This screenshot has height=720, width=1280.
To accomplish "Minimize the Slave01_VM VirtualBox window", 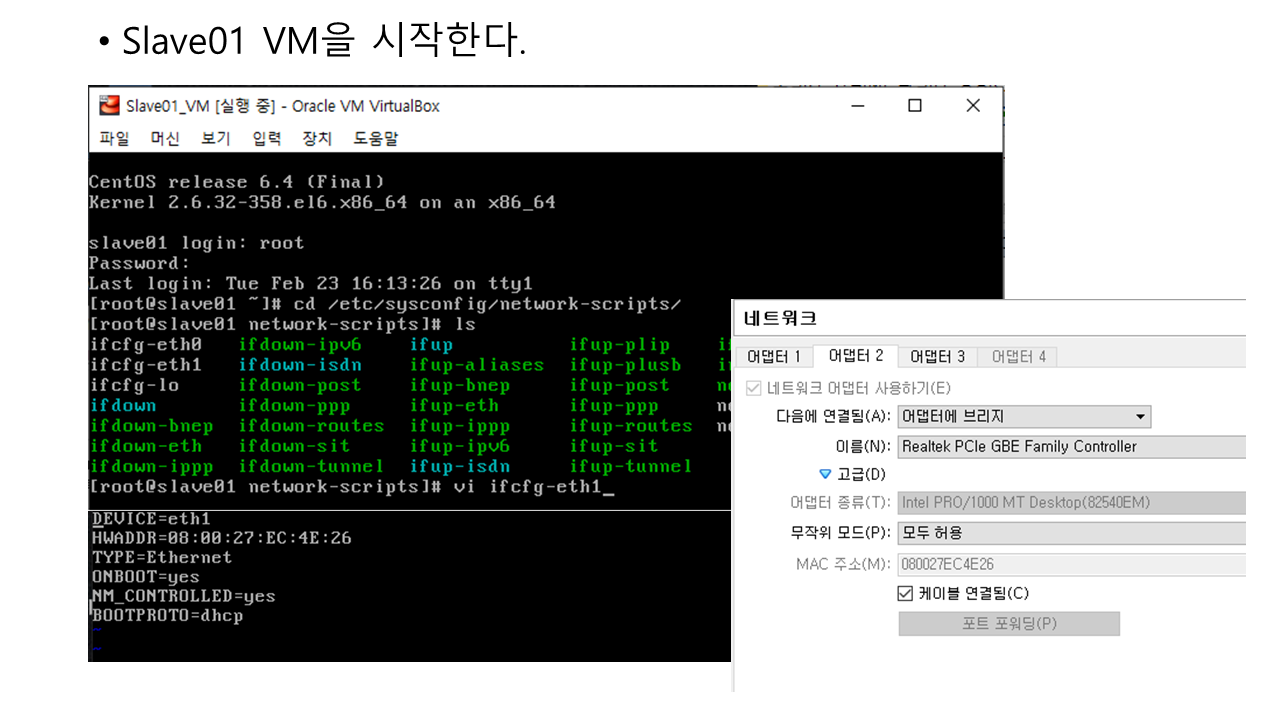I will [857, 106].
